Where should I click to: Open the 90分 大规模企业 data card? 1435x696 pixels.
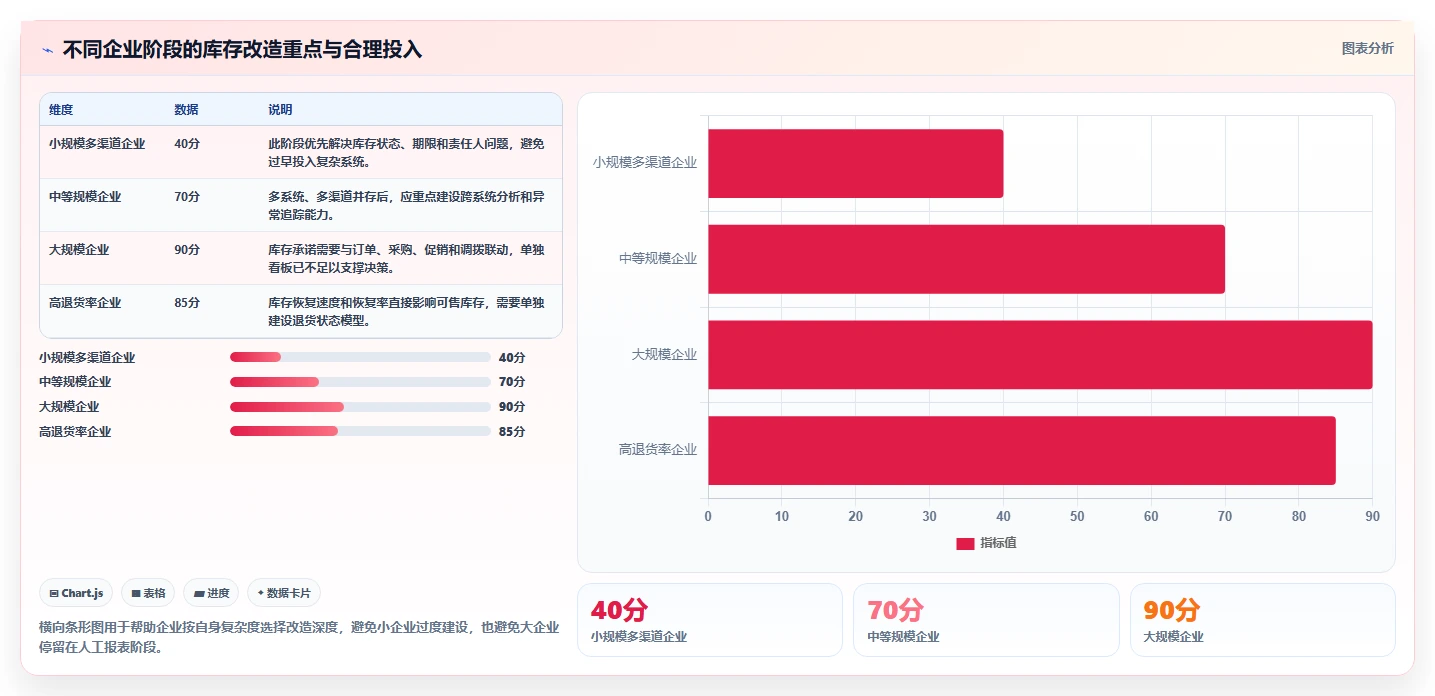pyautogui.click(x=1262, y=620)
